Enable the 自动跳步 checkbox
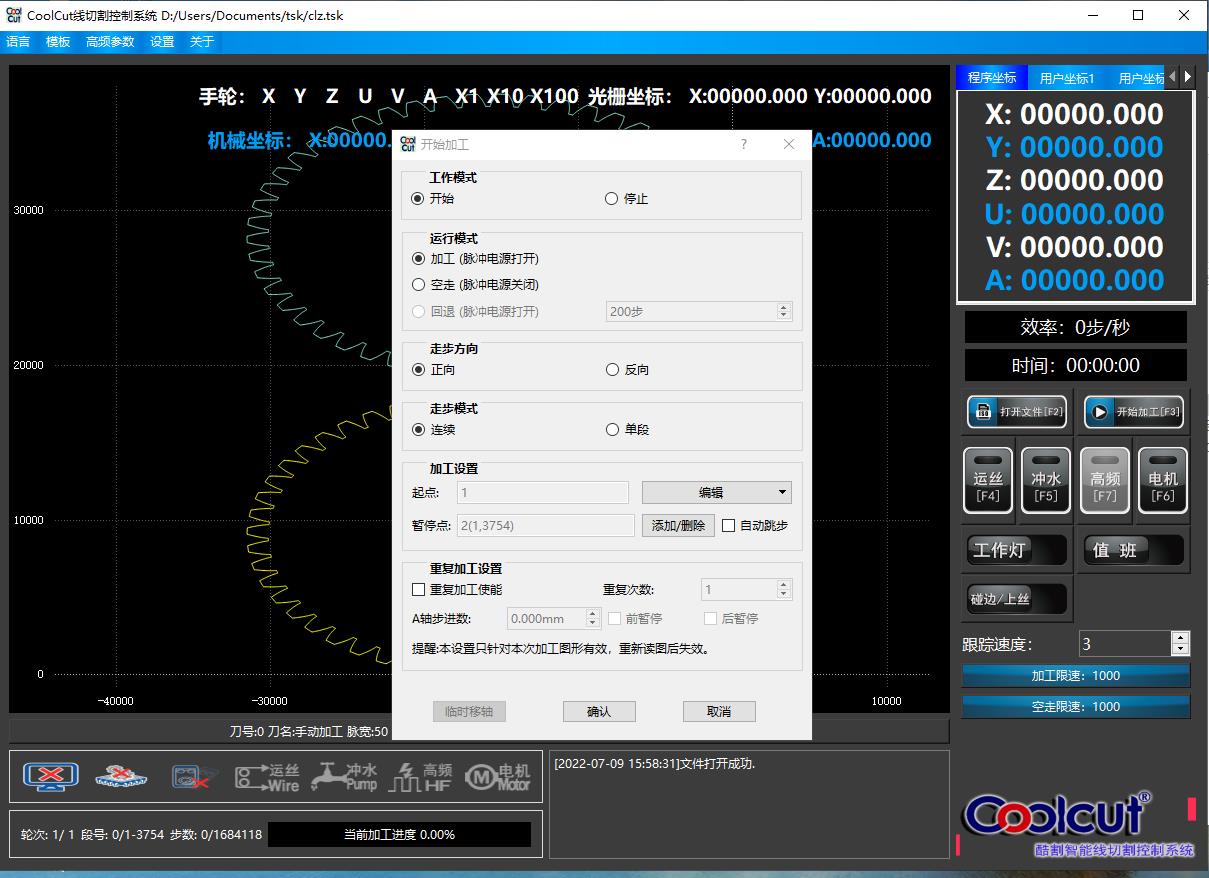 tap(755, 525)
